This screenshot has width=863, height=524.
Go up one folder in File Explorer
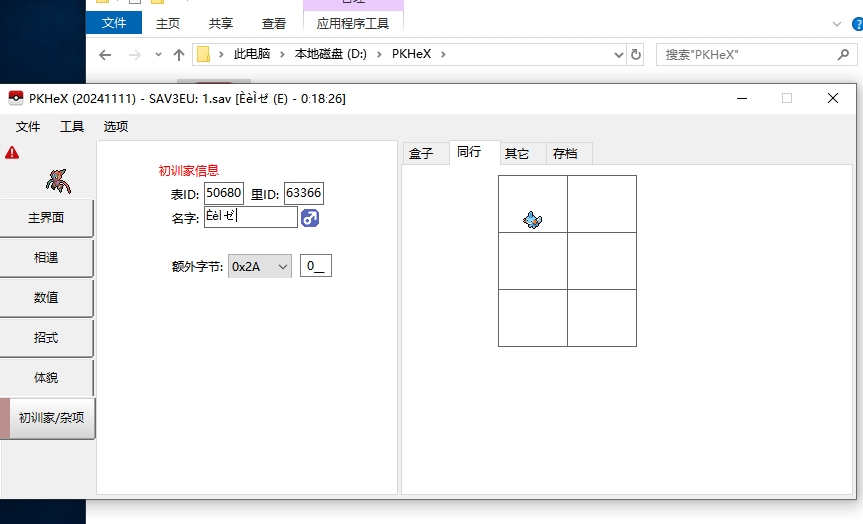178,54
